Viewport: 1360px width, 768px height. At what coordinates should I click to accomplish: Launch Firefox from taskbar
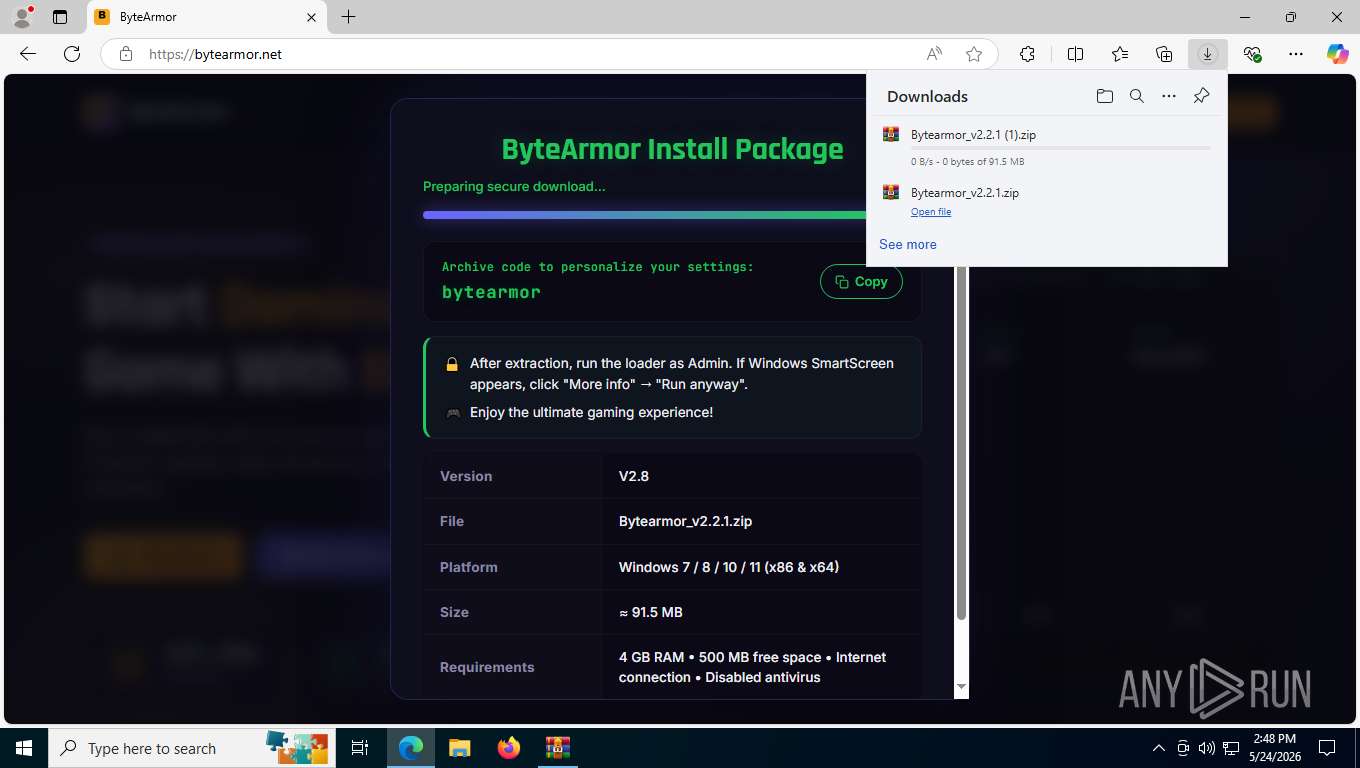click(x=509, y=748)
